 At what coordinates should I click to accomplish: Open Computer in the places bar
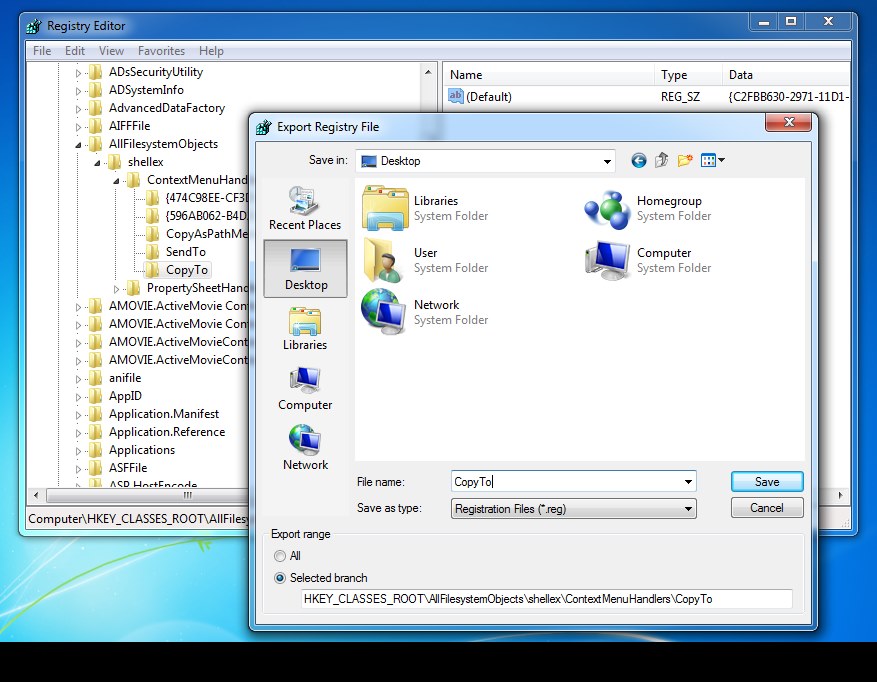[x=305, y=389]
